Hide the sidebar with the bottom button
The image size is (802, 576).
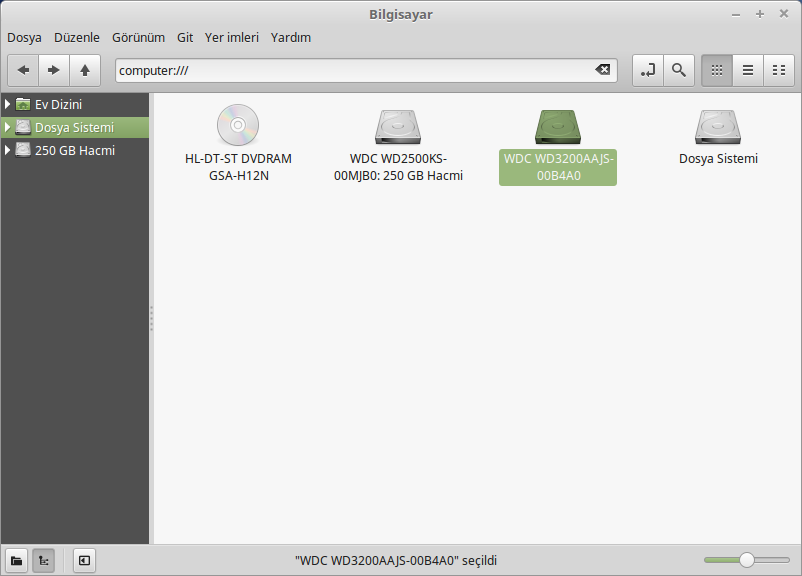point(84,561)
